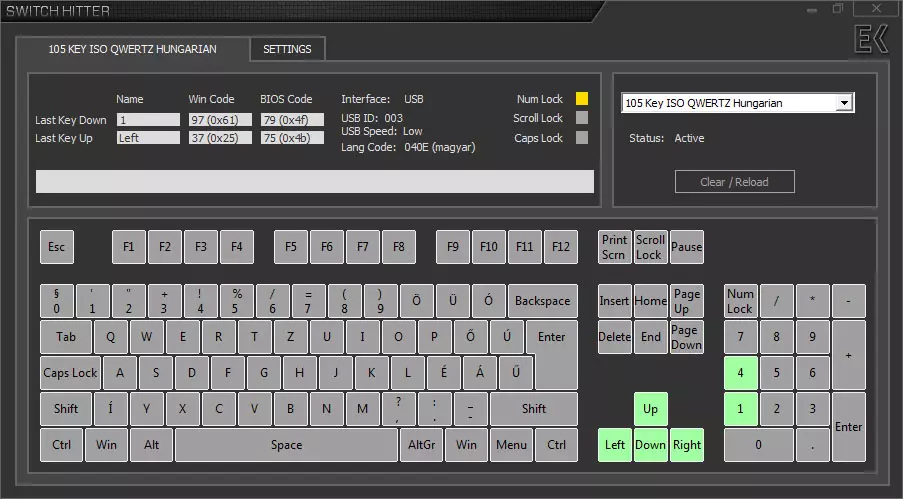Screen dimensions: 903x499
Task: Toggle the Caps Lock indicator
Action: click(x=582, y=138)
